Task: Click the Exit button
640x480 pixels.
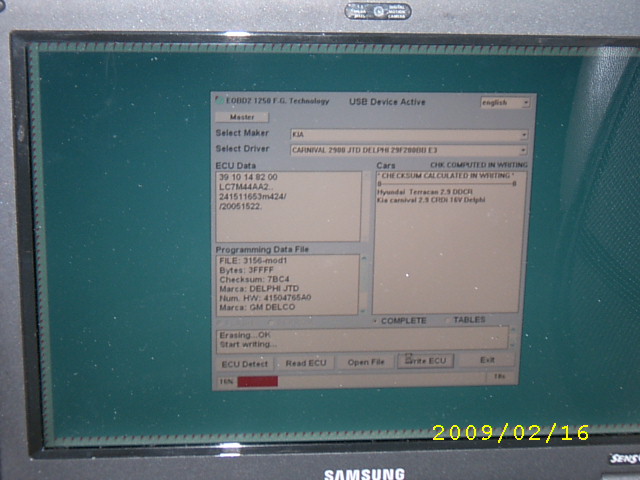Action: pos(487,360)
